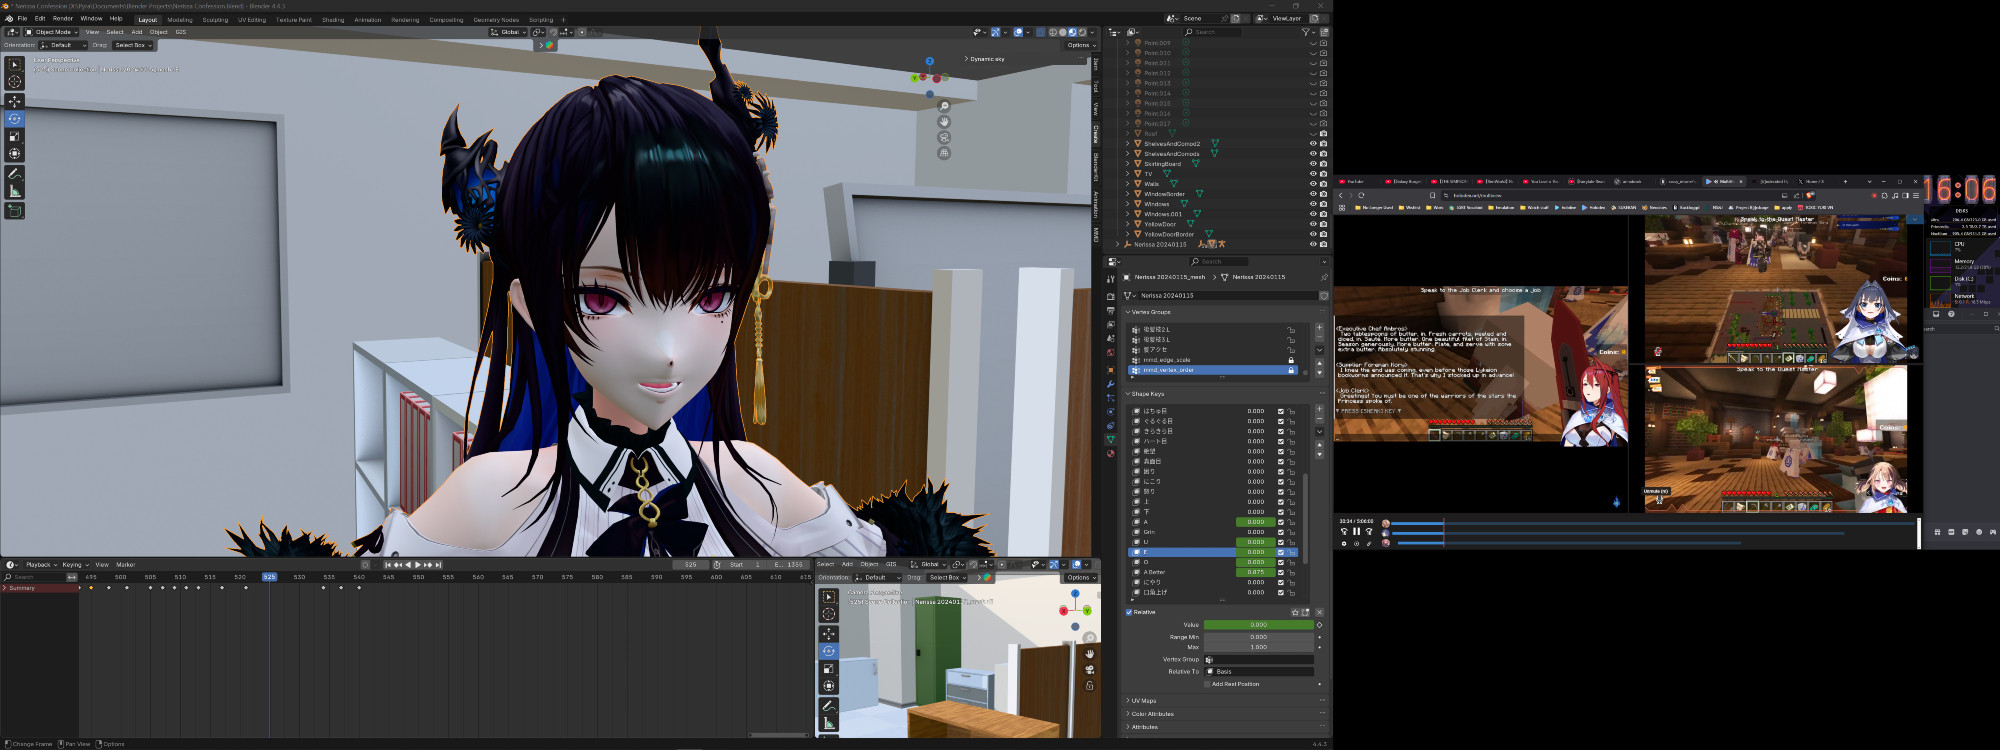2000x750 pixels.
Task: Select the Move tool in the main viewport toolbar
Action: click(x=15, y=101)
